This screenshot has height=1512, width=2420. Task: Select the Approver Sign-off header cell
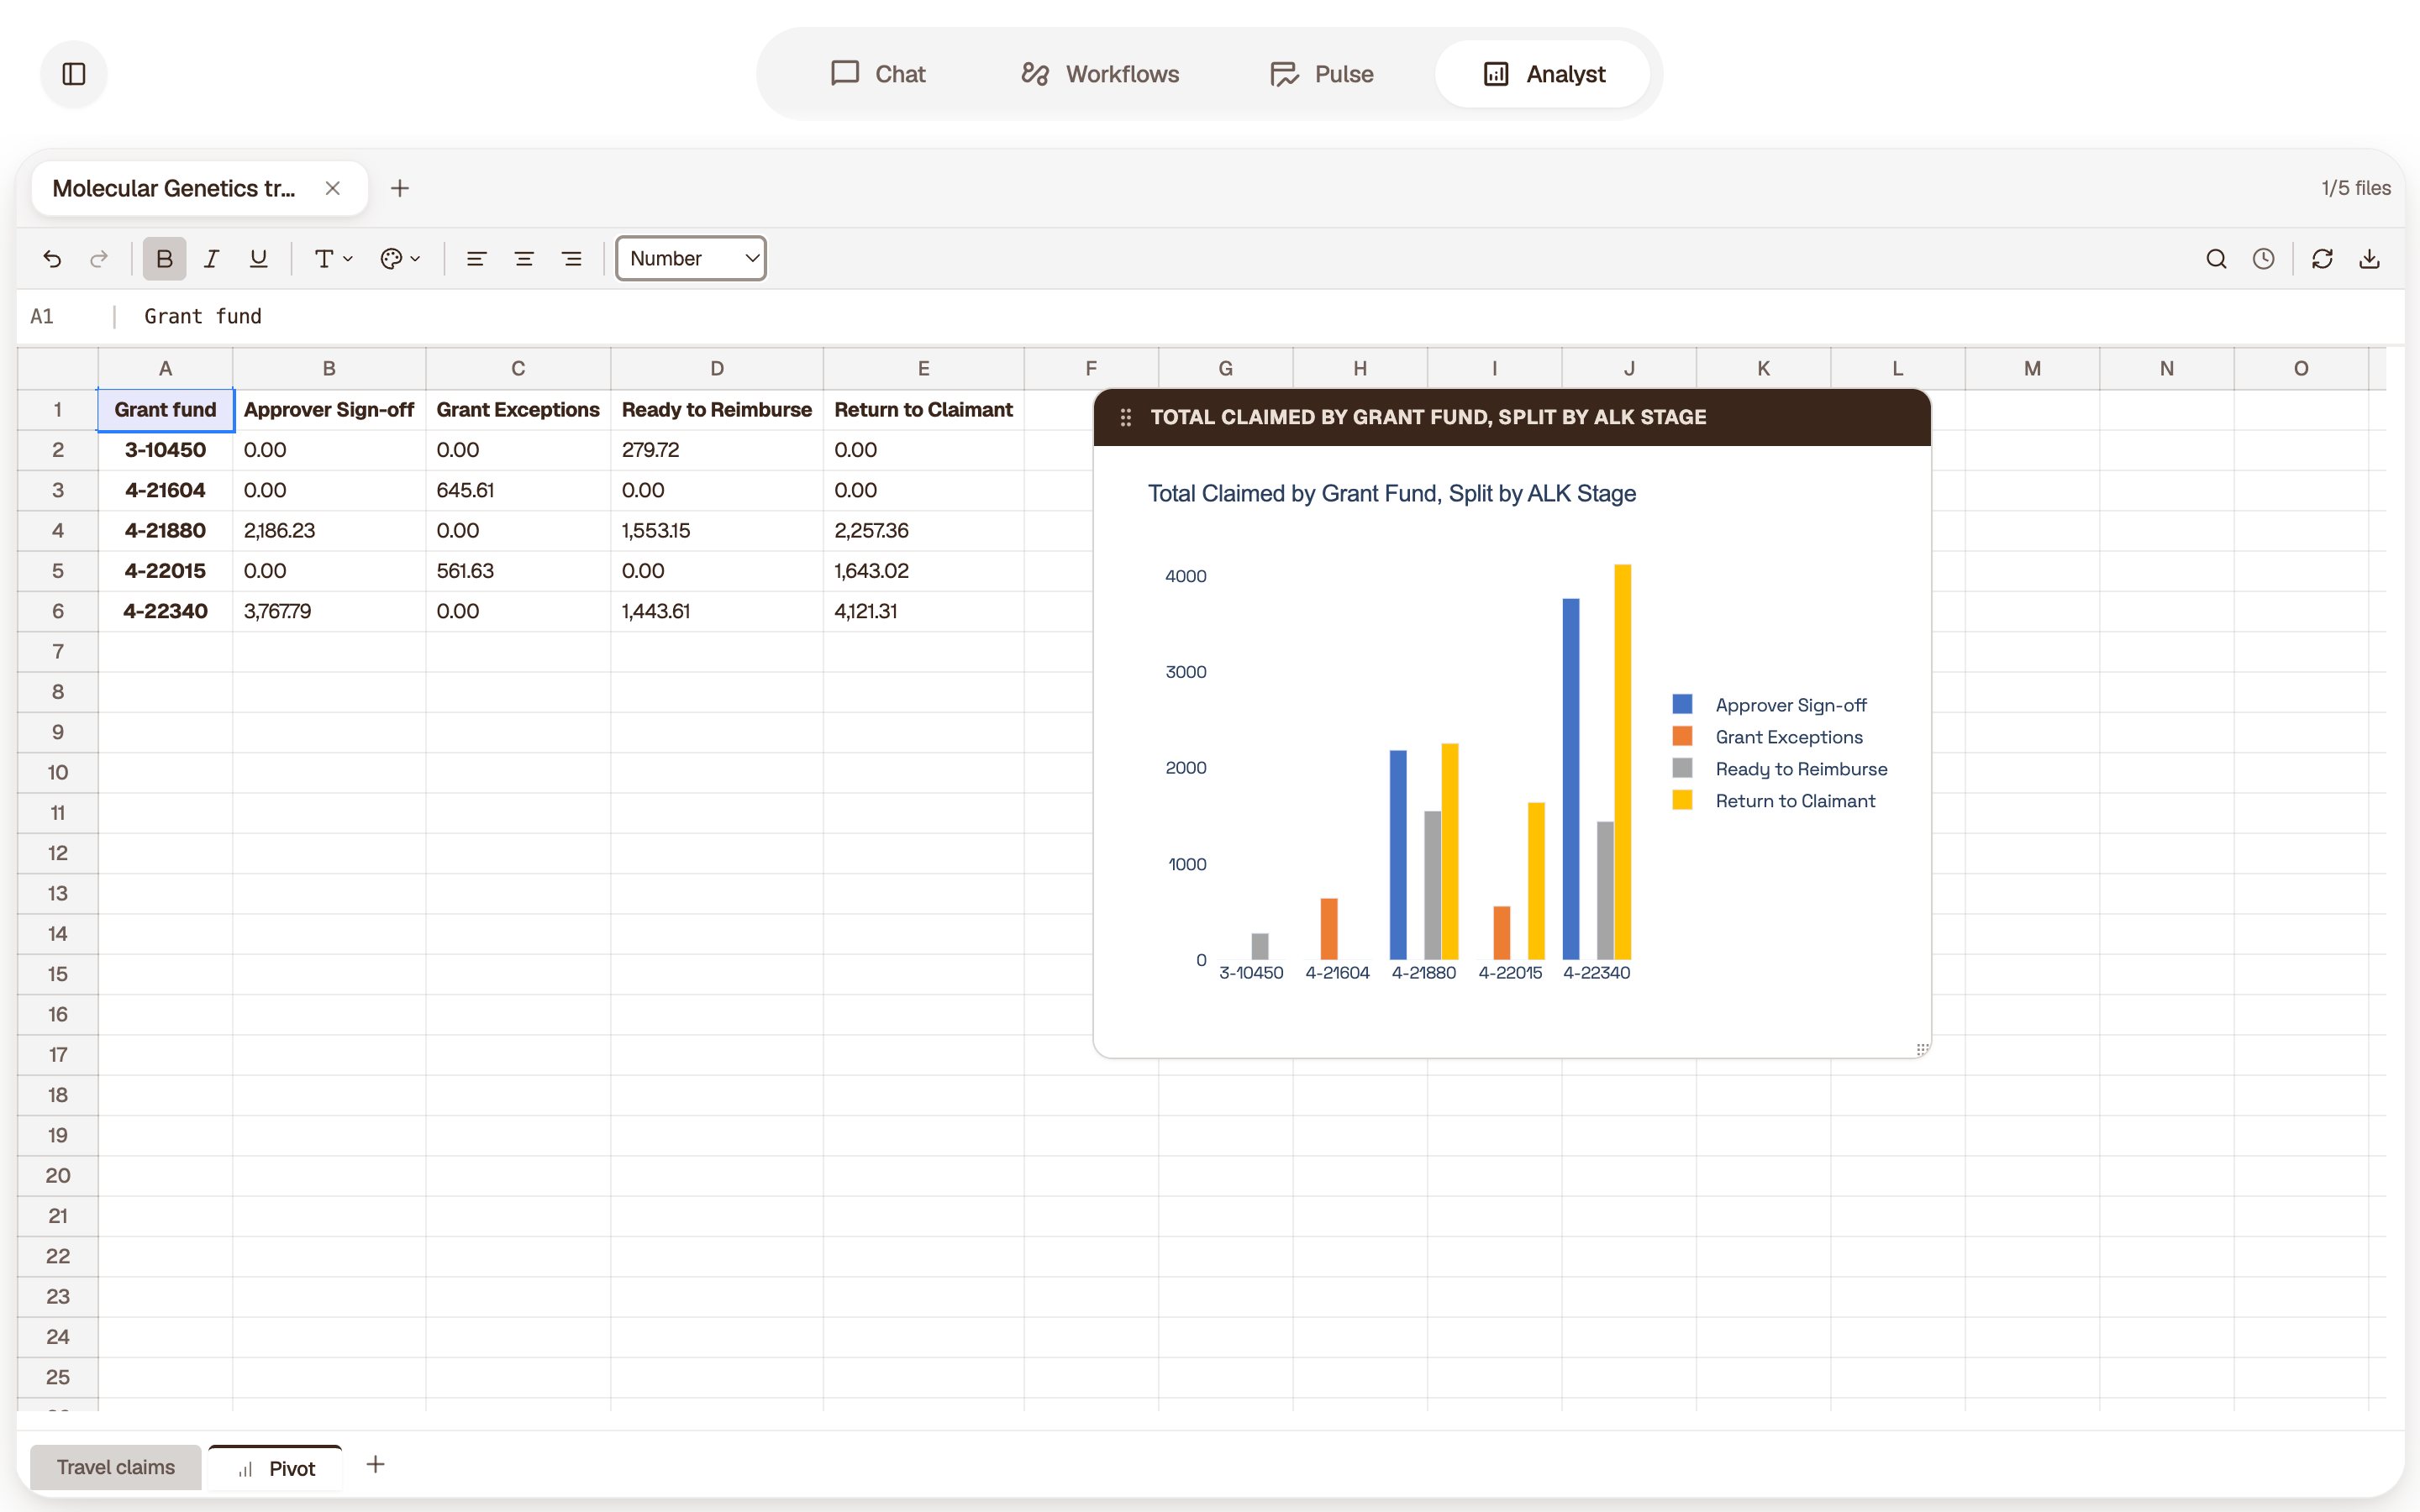(329, 410)
